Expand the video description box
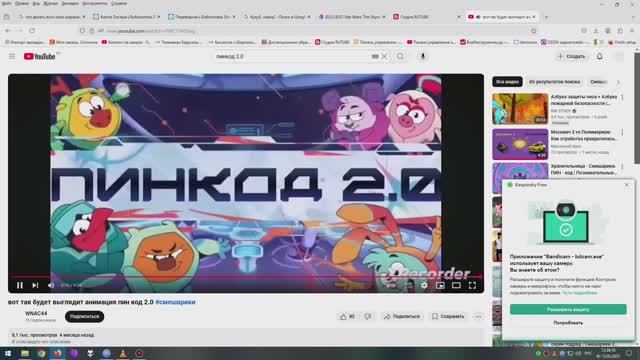This screenshot has height=360, width=640. [x=246, y=338]
